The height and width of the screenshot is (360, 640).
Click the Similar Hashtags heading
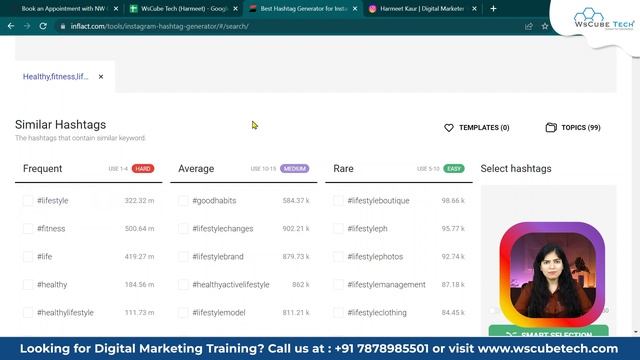tap(60, 124)
